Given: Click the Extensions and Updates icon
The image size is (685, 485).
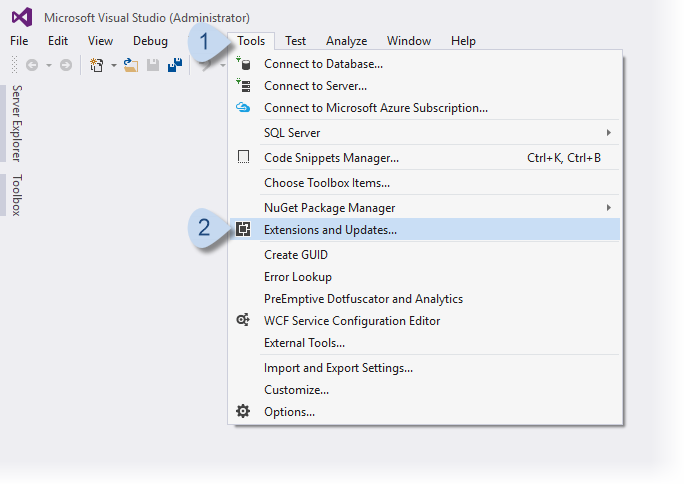Looking at the screenshot, I should pyautogui.click(x=243, y=229).
